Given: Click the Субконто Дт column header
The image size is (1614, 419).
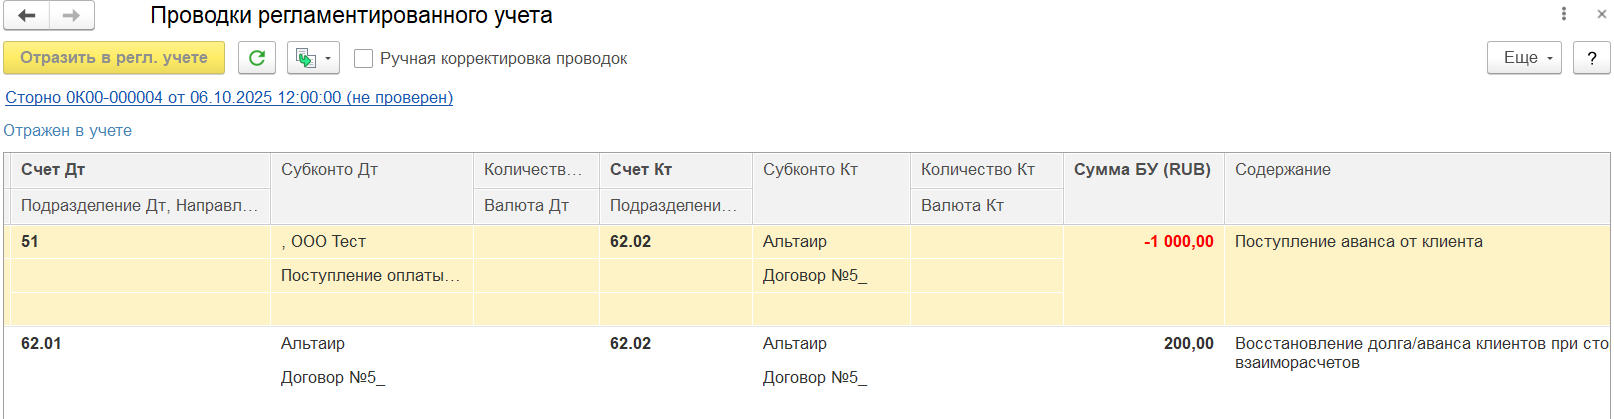Looking at the screenshot, I should [330, 170].
